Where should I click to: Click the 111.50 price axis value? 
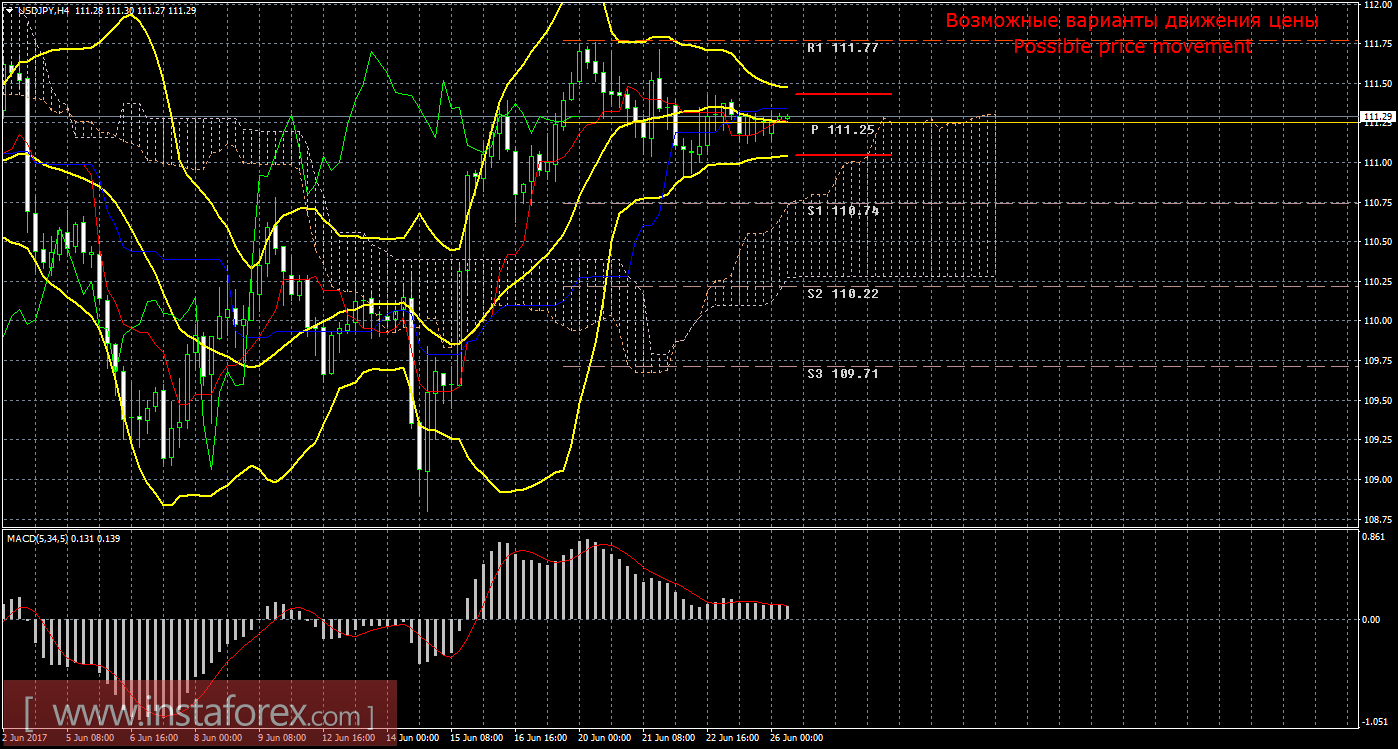(x=1378, y=84)
